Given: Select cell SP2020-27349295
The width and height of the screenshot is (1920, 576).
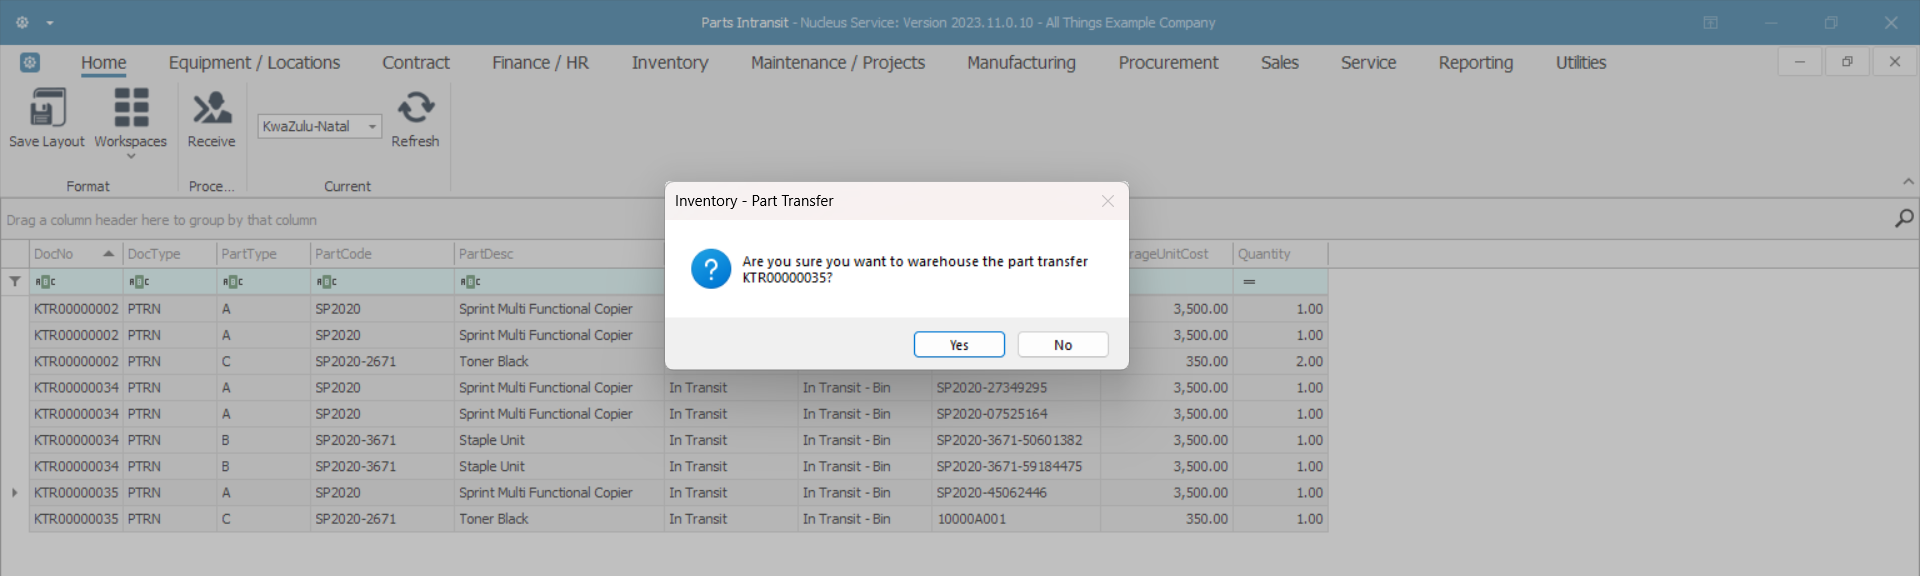Looking at the screenshot, I should click(1015, 388).
